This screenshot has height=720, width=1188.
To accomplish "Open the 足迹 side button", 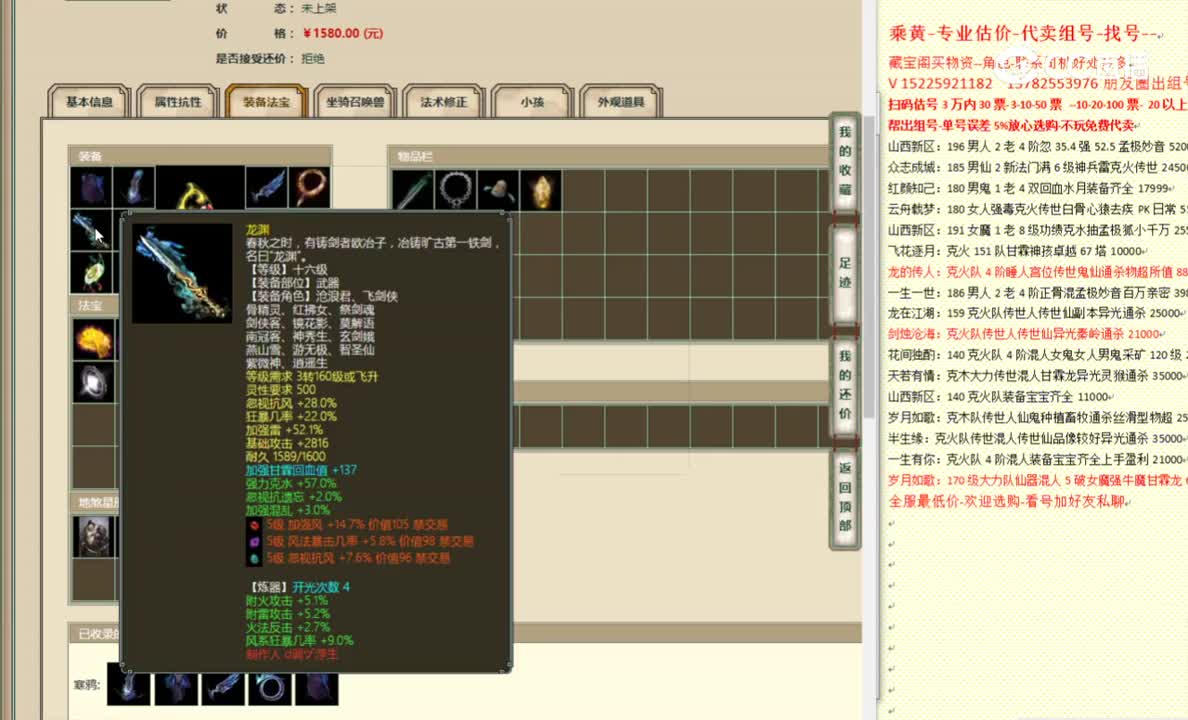I will (x=845, y=274).
